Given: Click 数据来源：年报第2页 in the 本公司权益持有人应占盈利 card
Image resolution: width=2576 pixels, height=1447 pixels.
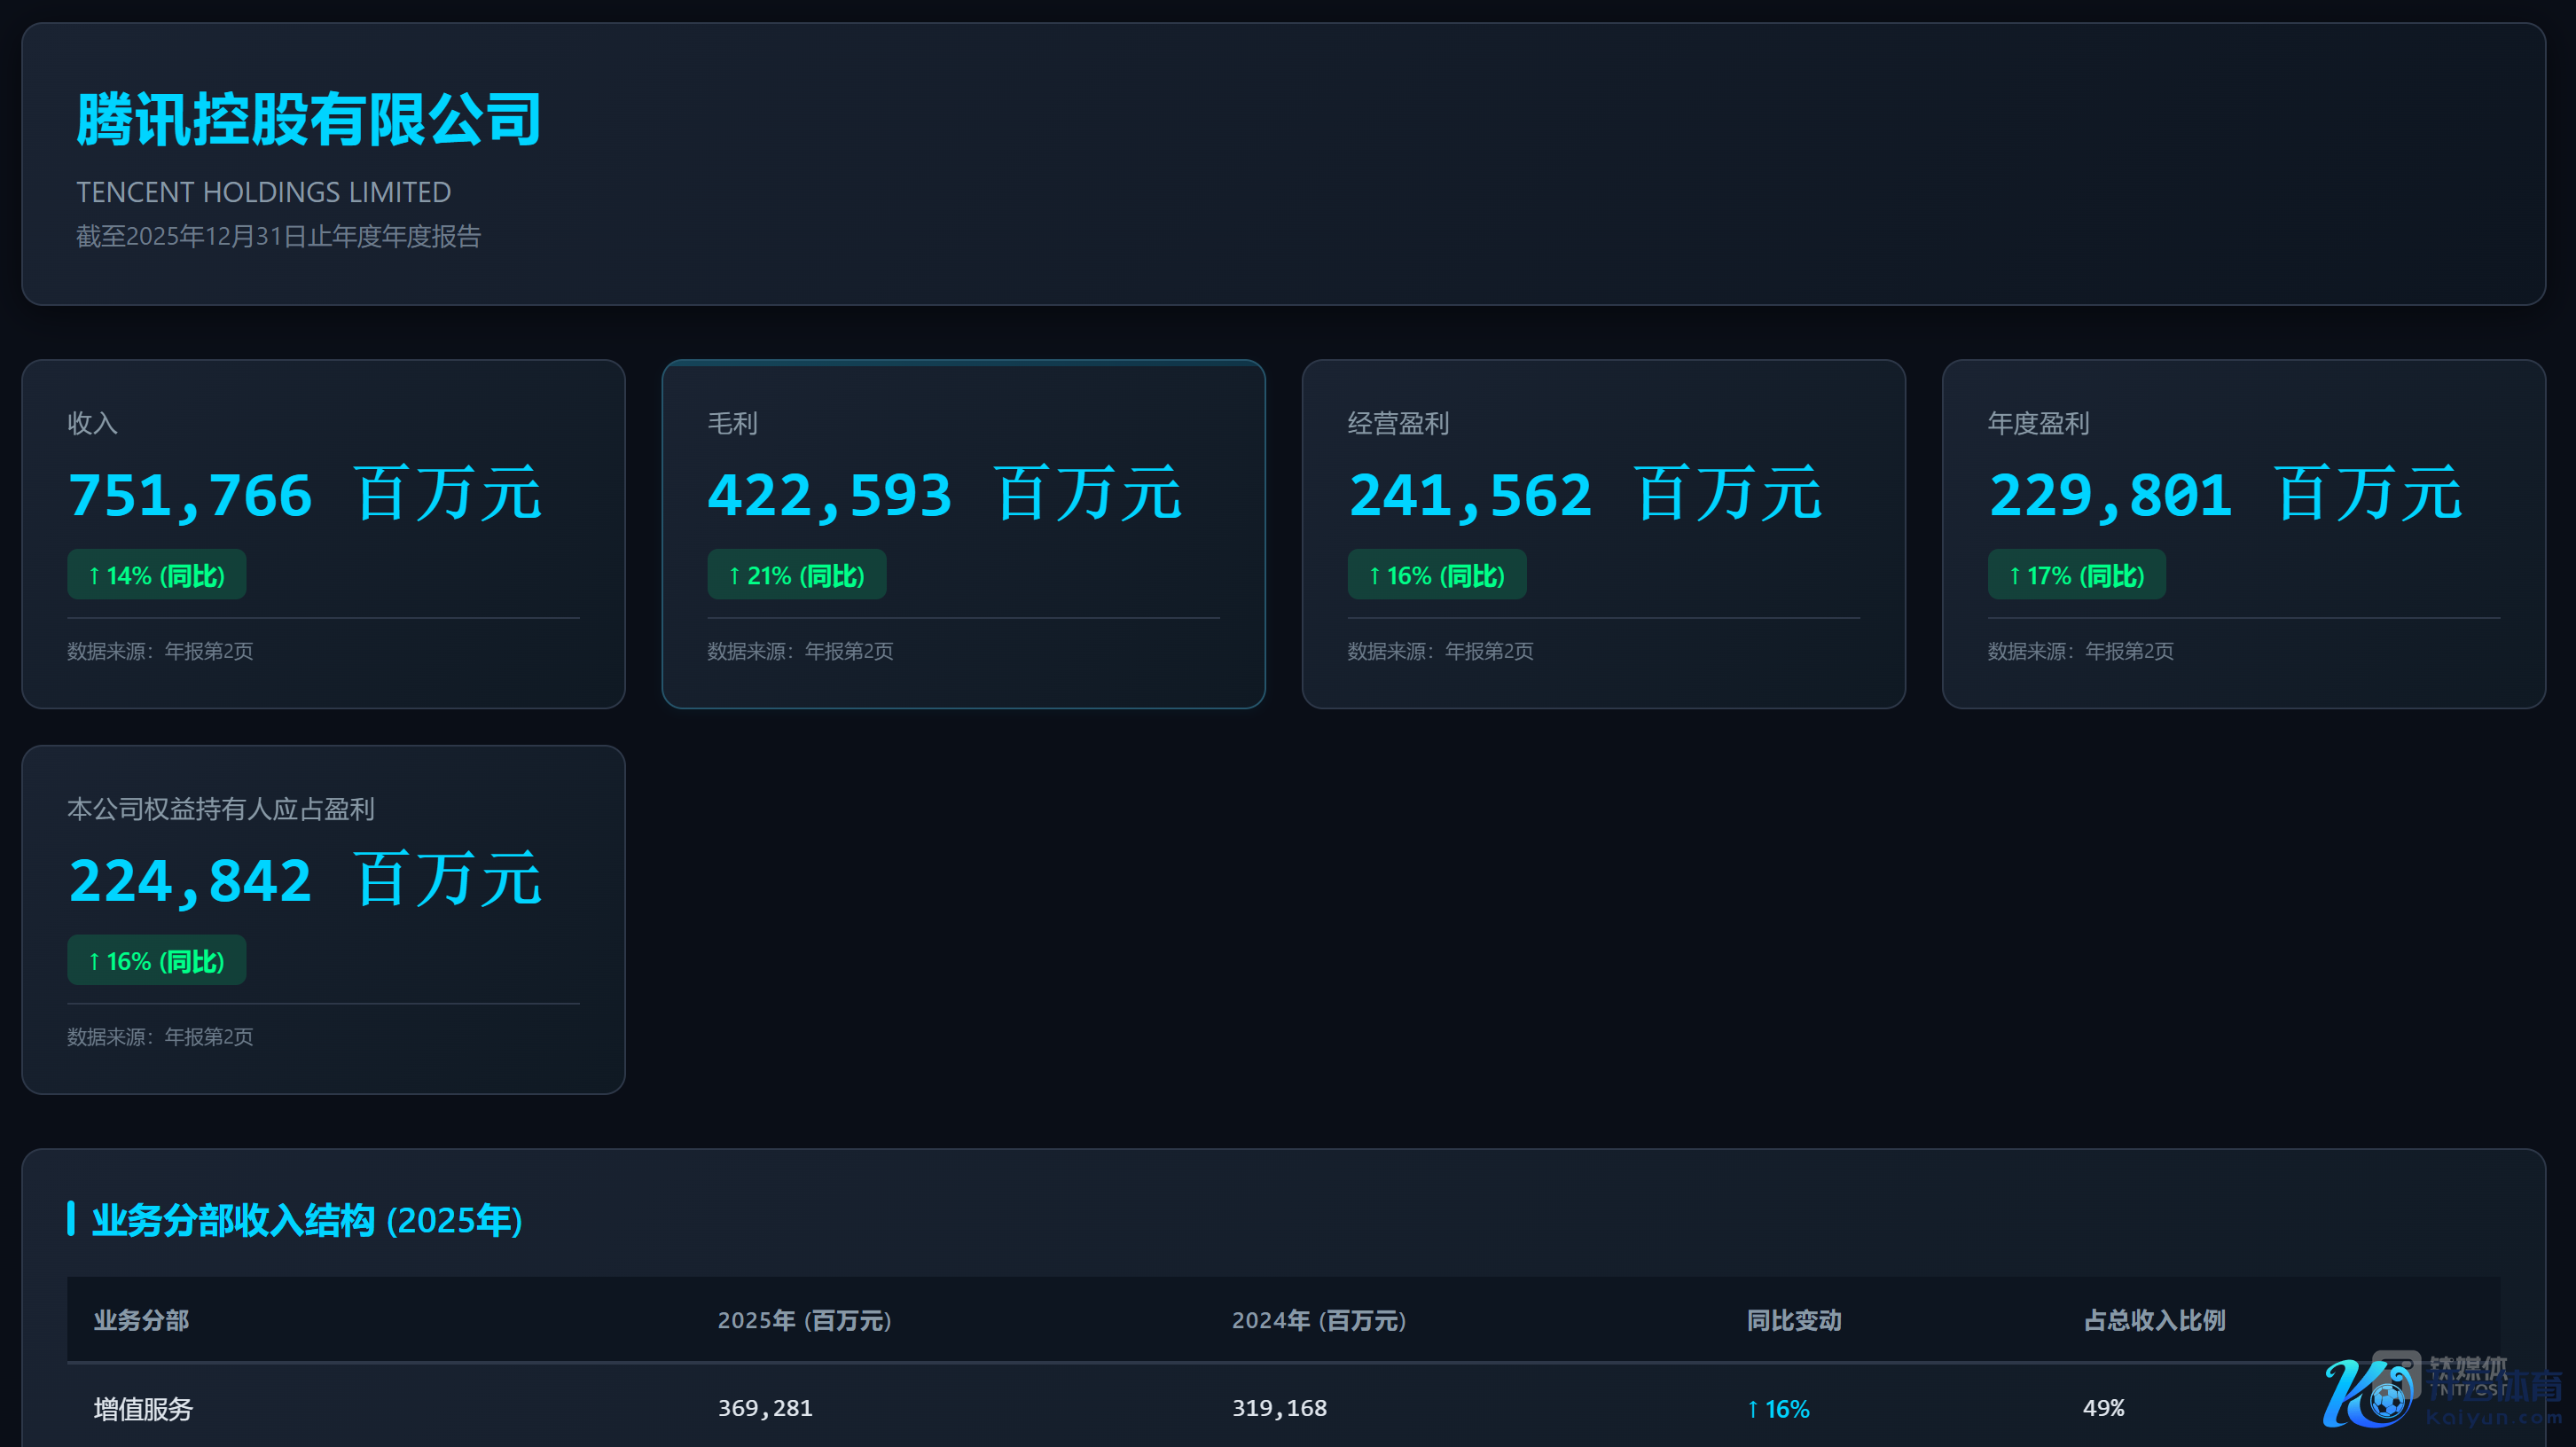Looking at the screenshot, I should click(160, 1037).
